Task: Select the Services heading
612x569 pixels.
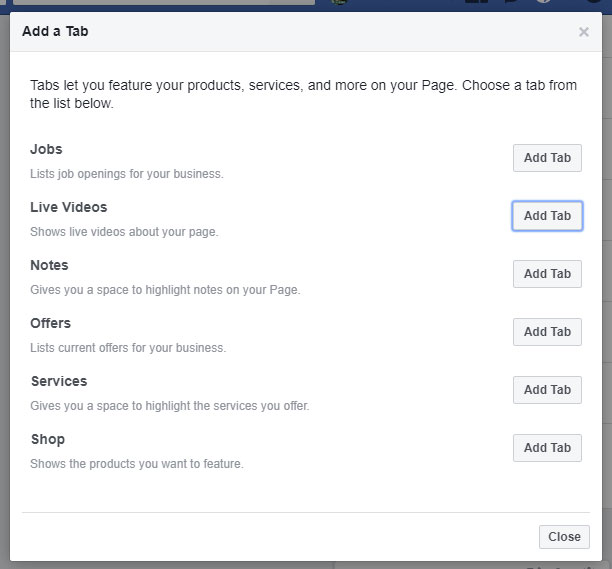Action: click(59, 381)
